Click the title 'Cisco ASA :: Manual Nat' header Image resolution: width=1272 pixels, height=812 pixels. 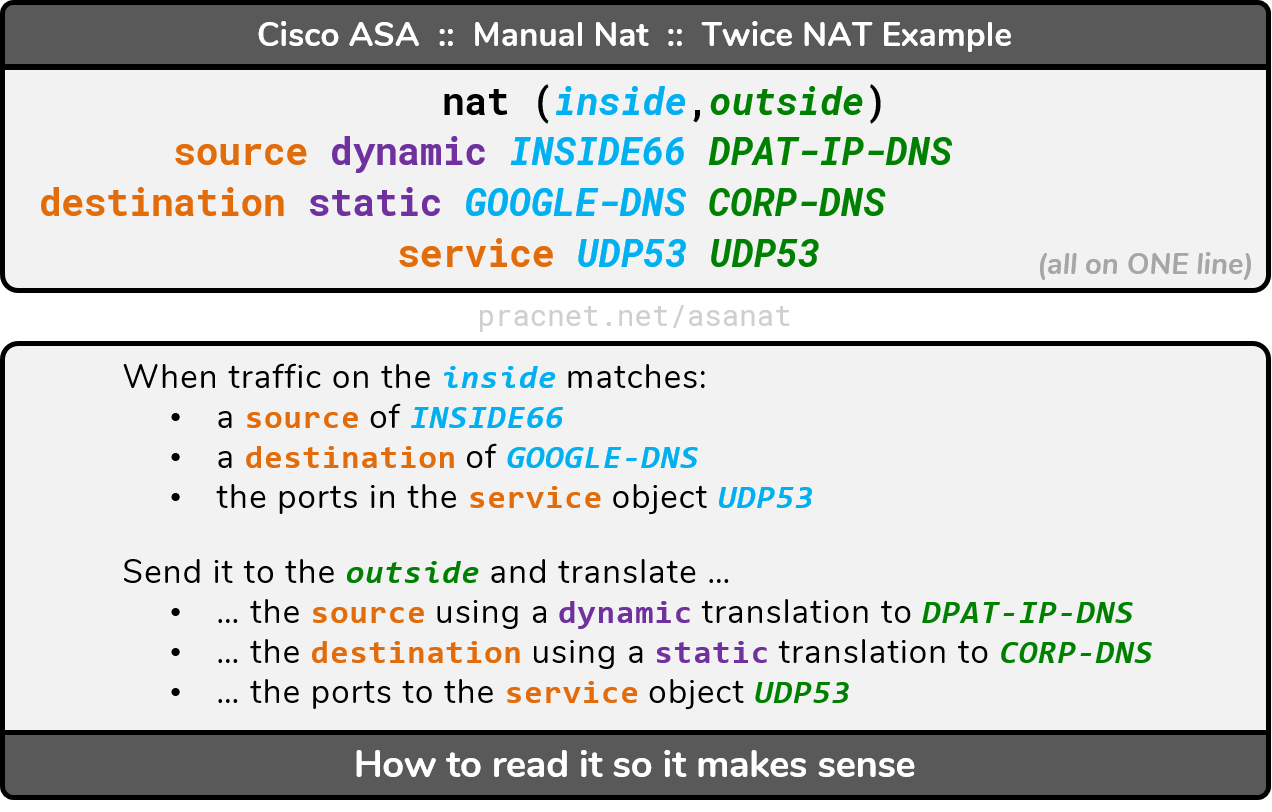634,35
